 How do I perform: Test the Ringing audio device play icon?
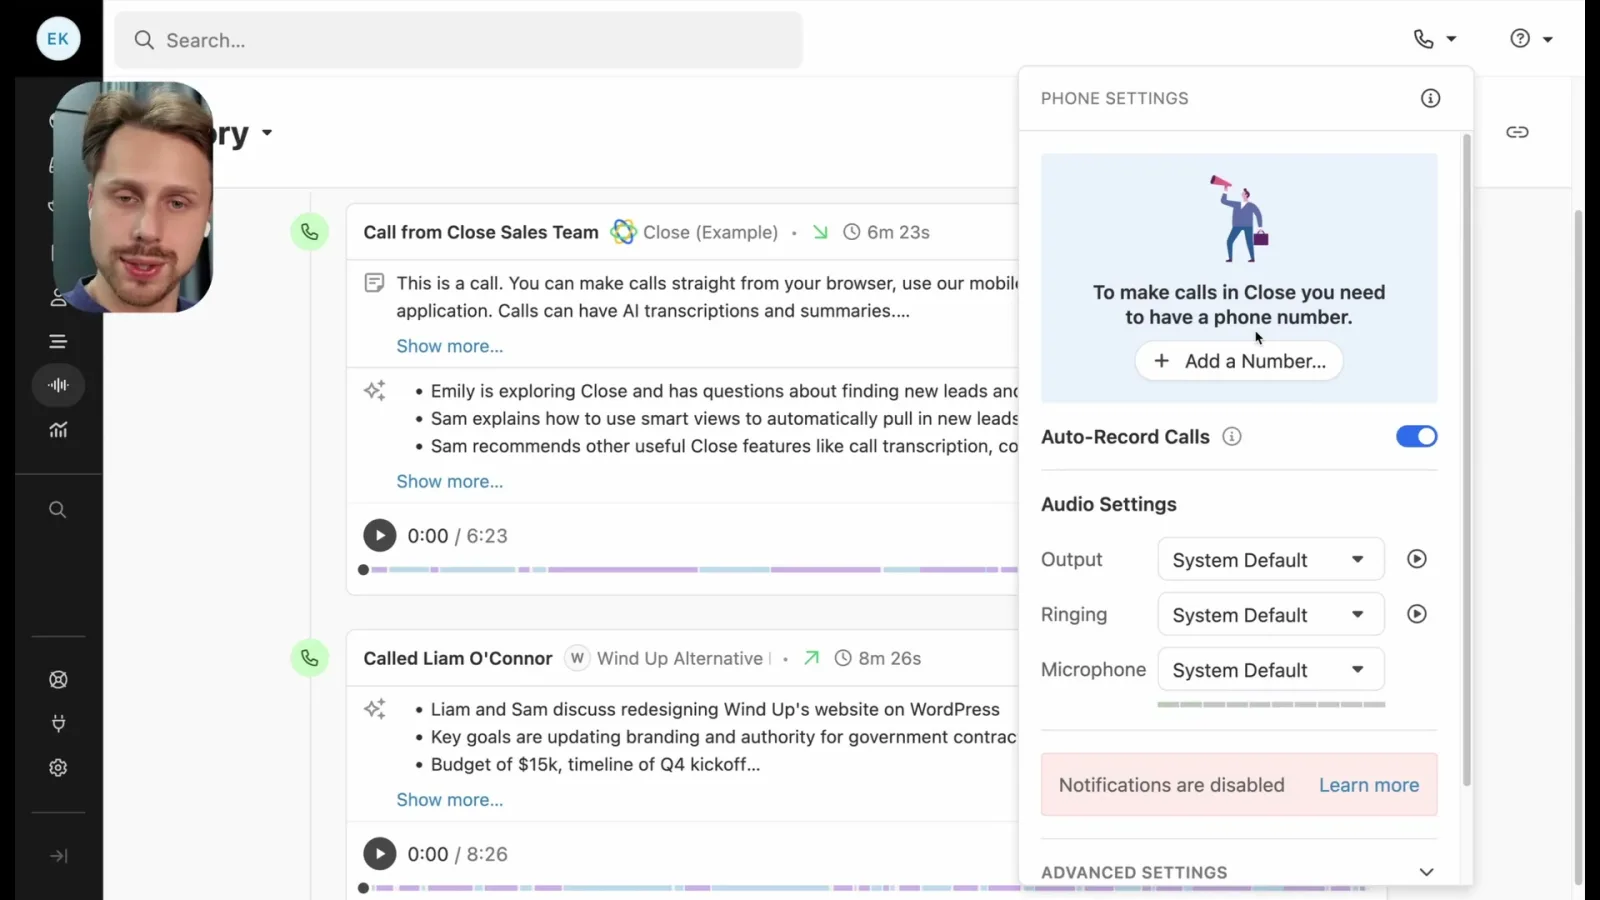1417,614
